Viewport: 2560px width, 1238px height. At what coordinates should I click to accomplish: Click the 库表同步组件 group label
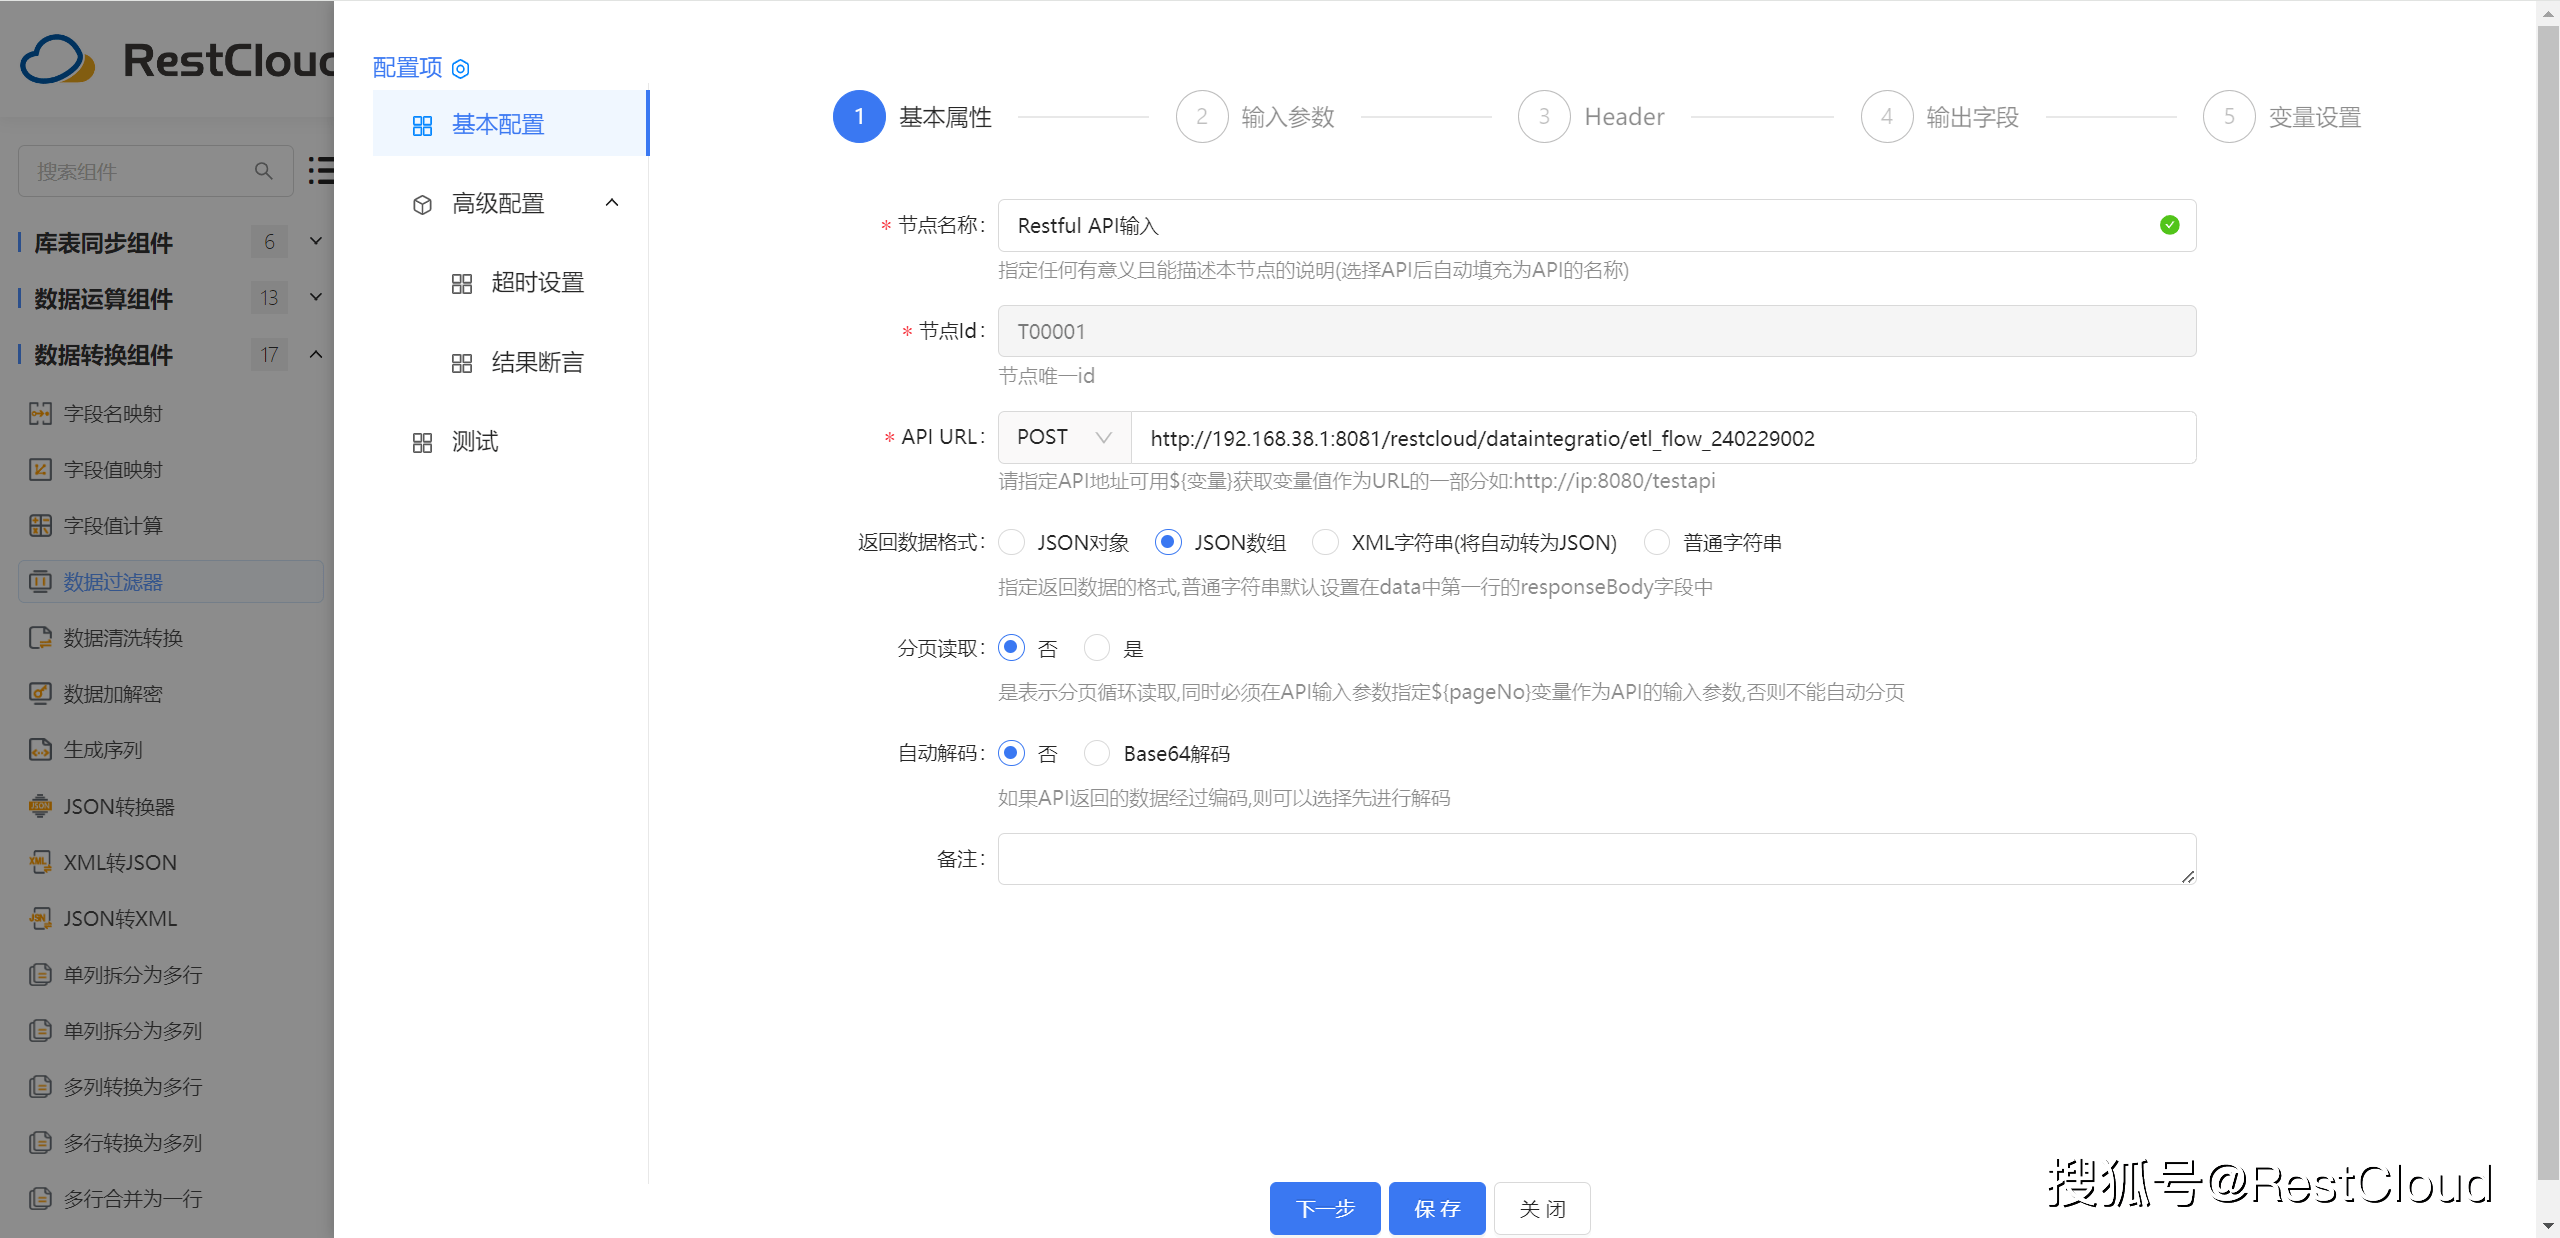[x=104, y=242]
